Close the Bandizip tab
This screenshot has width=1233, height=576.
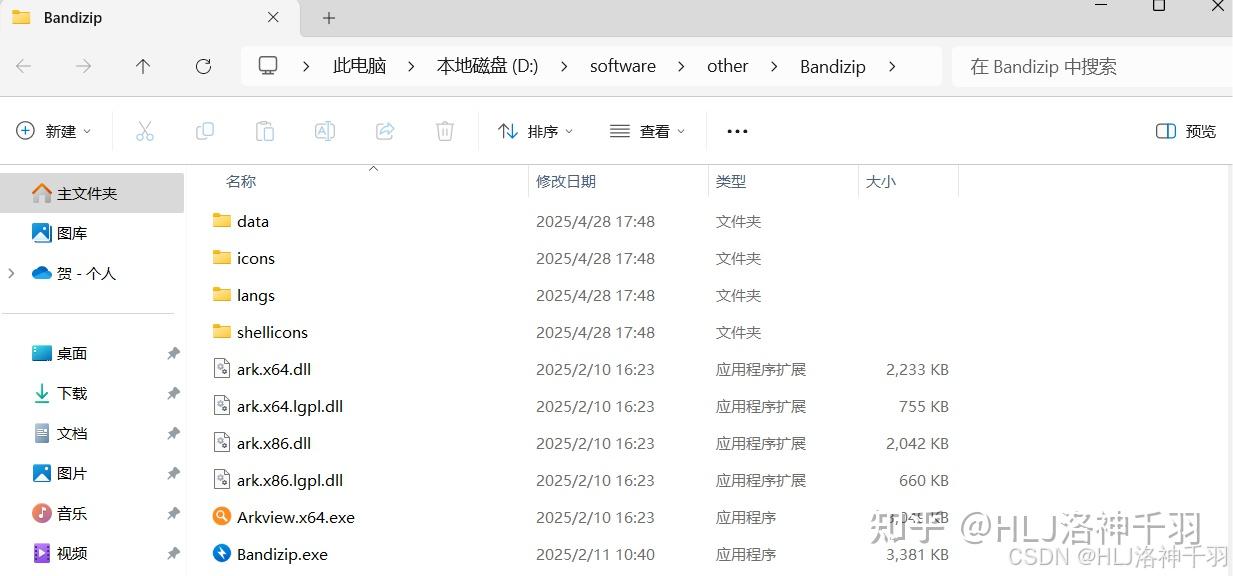(273, 17)
